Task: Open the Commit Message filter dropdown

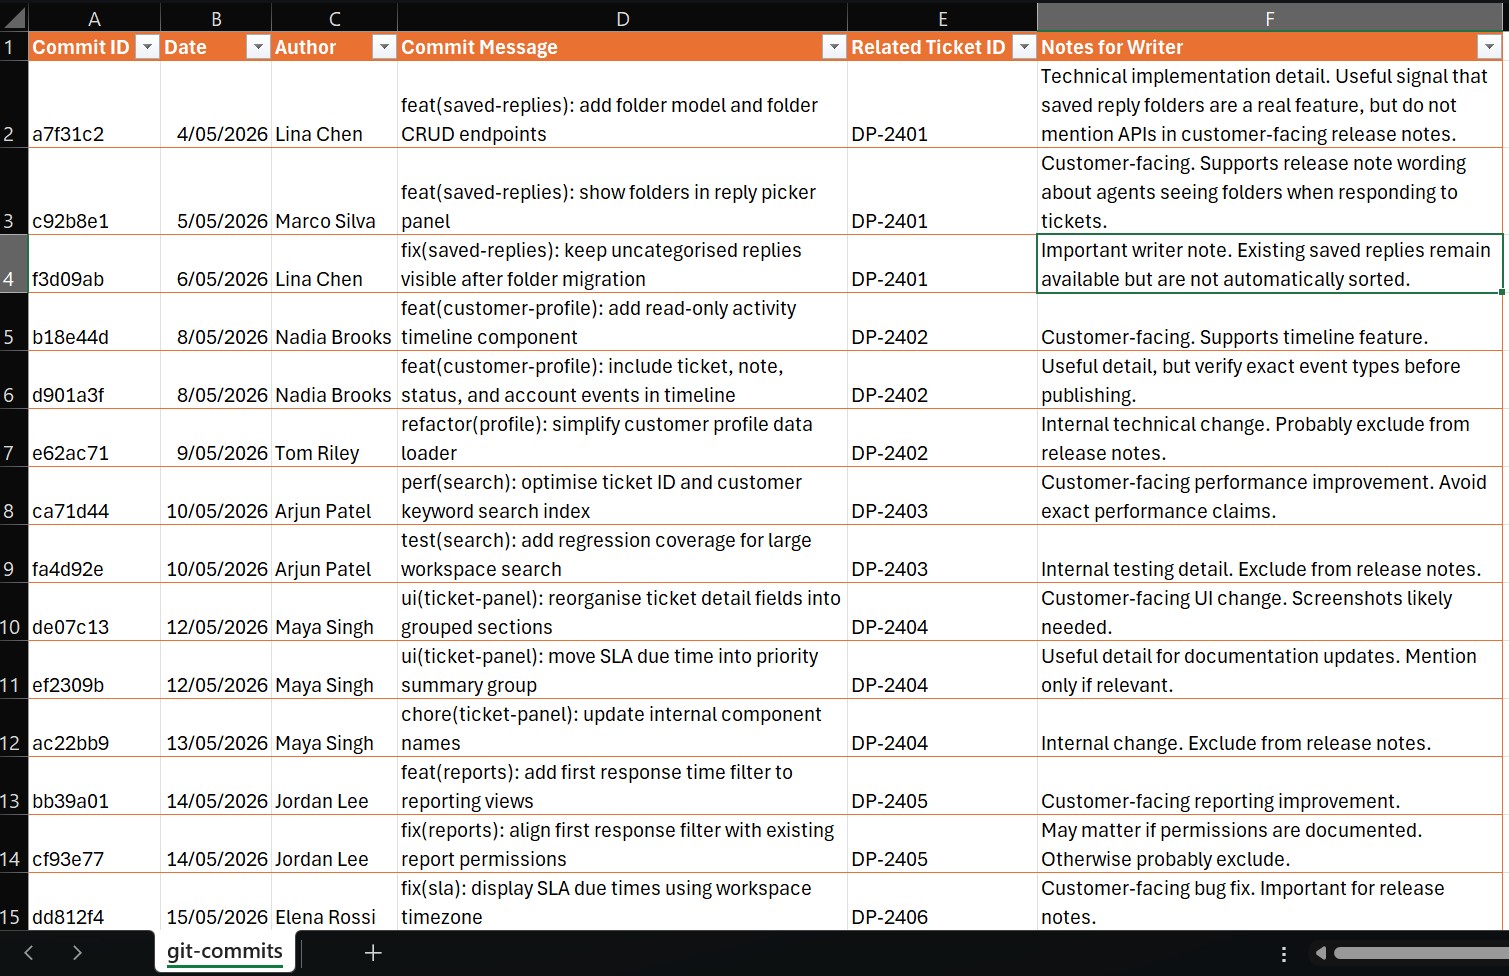Action: tap(834, 47)
